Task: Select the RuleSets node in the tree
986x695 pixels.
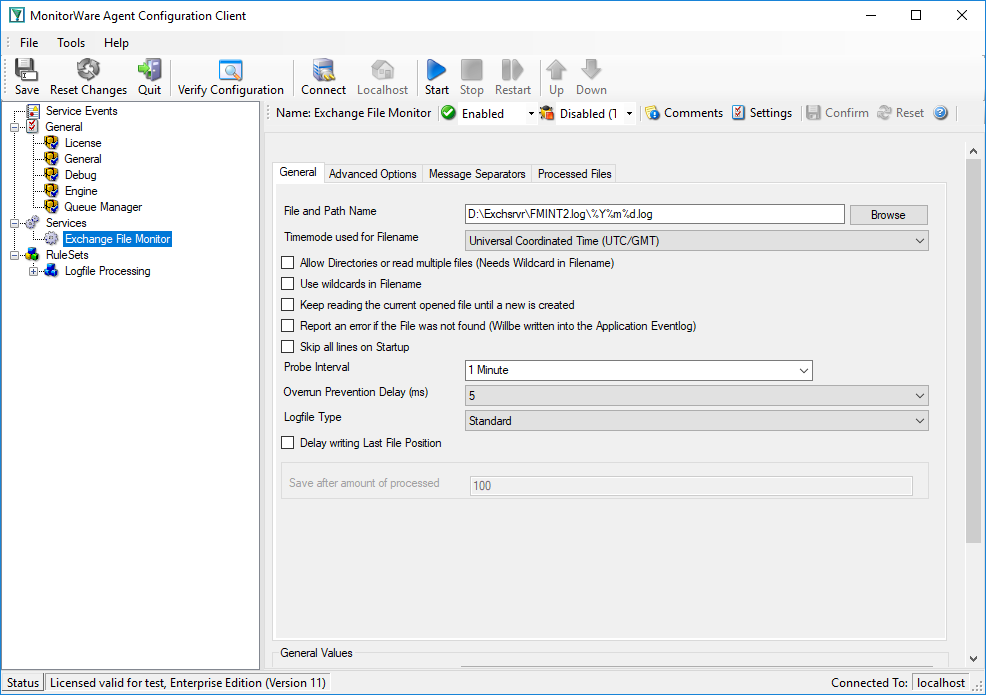Action: [x=67, y=255]
